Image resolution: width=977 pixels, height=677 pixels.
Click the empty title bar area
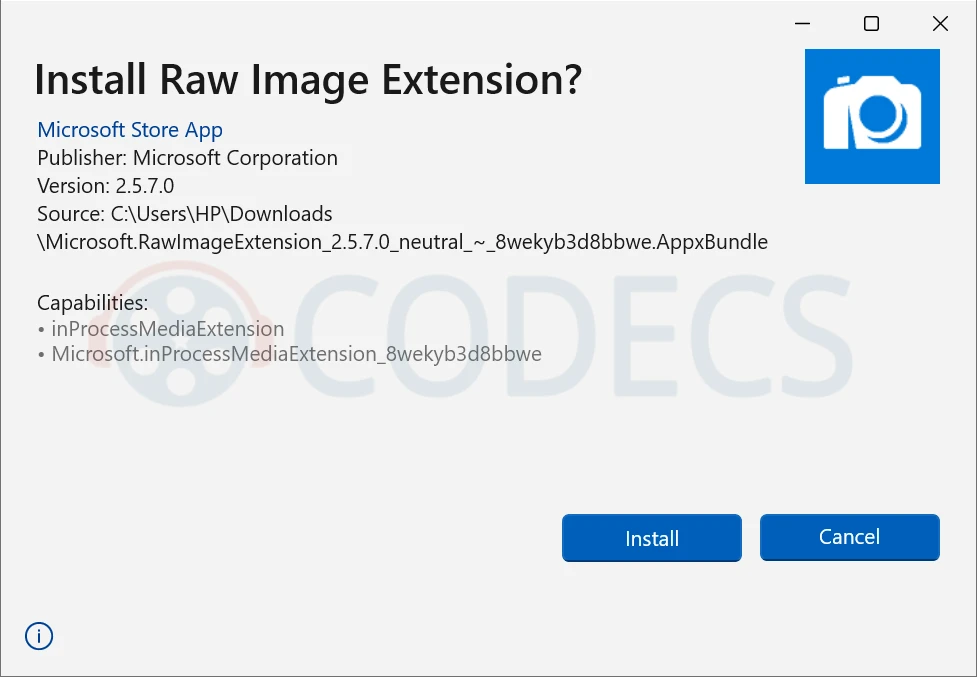pyautogui.click(x=400, y=22)
